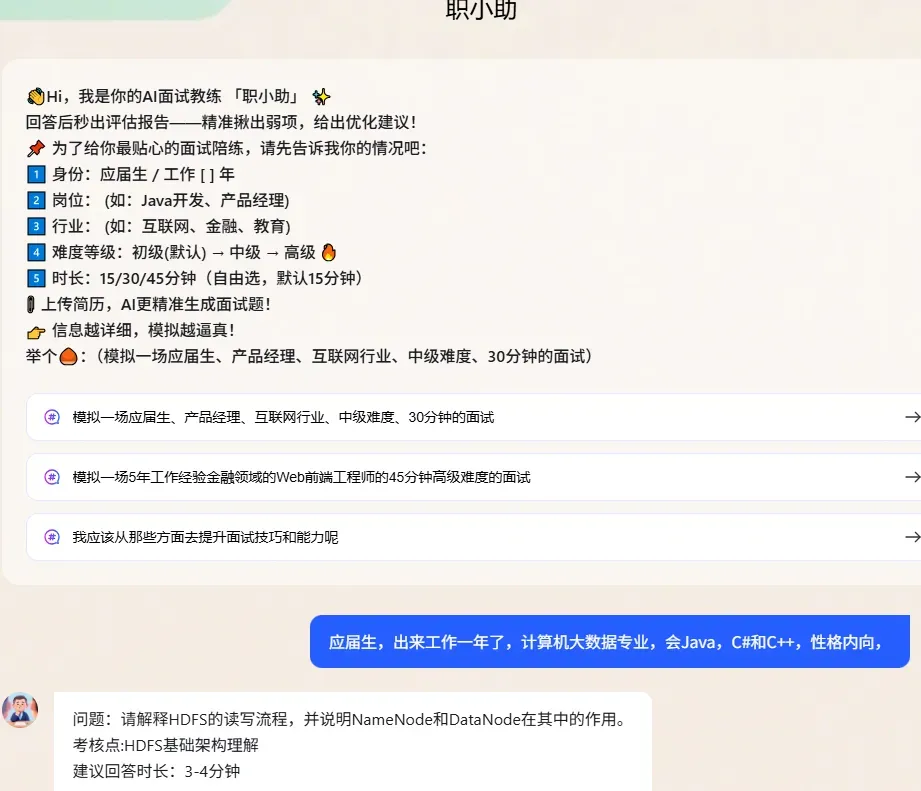Click the fire emoji after 高级

point(329,252)
